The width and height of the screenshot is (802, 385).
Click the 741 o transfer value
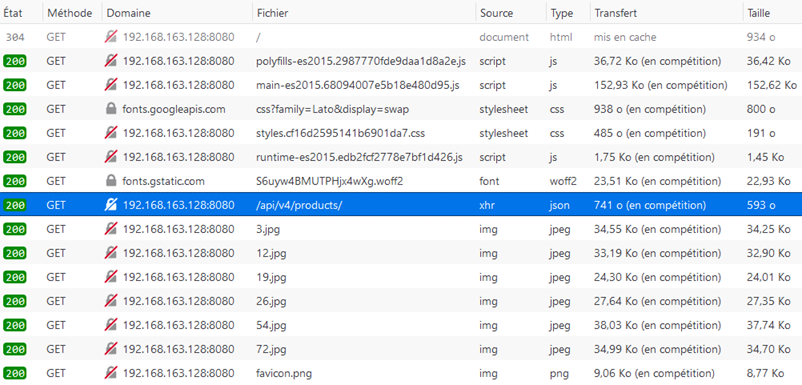(x=650, y=205)
